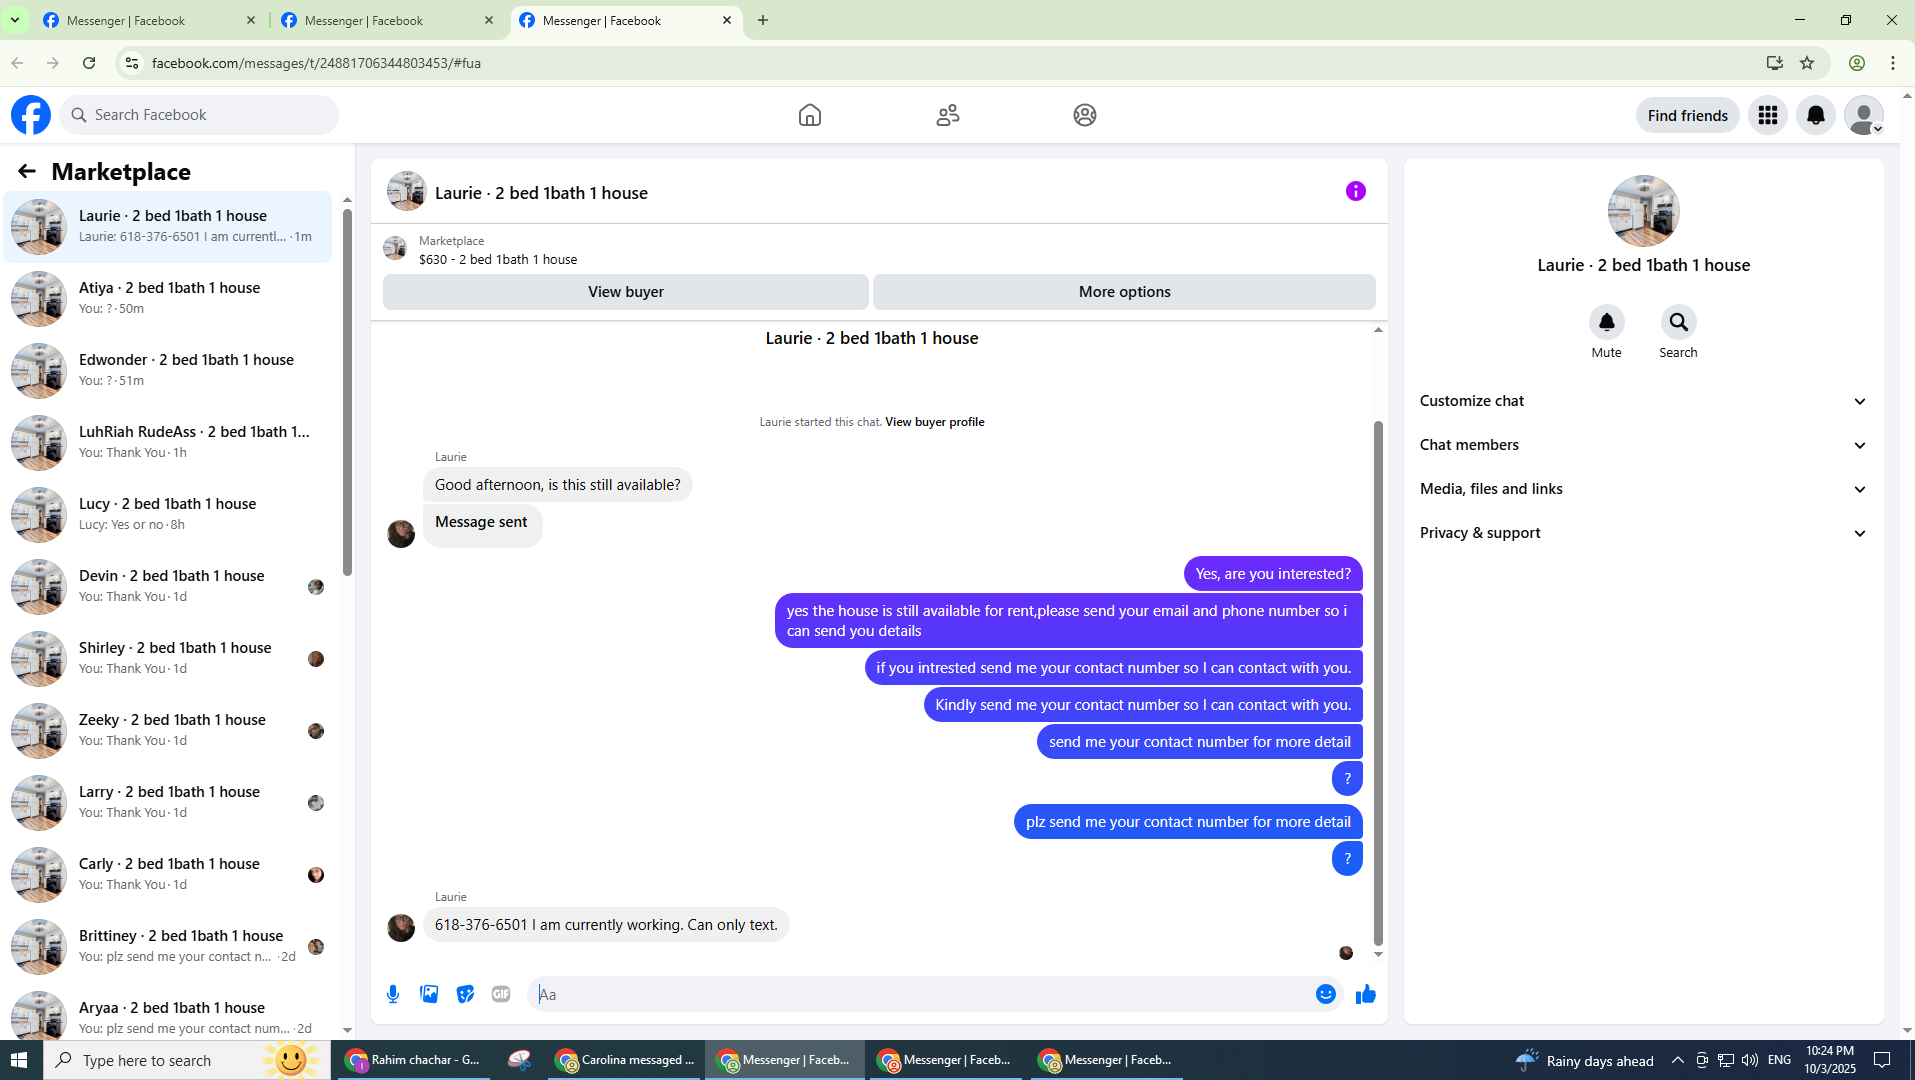Search in conversation via magnifier icon

tap(1679, 322)
